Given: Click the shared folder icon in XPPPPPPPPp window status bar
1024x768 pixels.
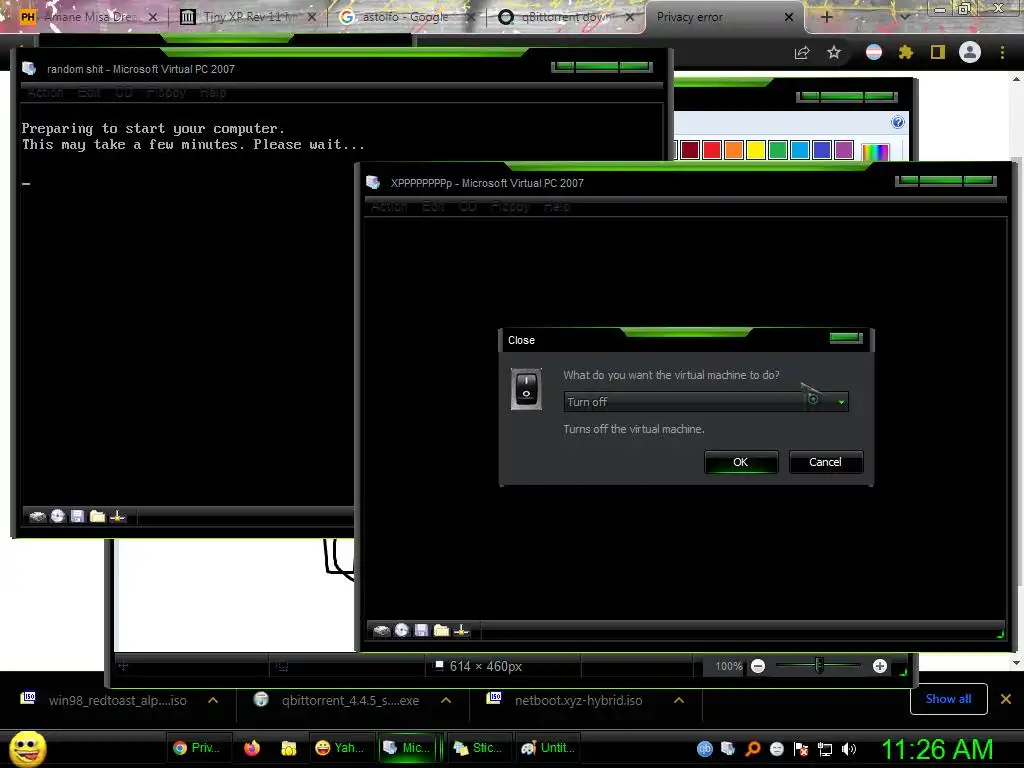Looking at the screenshot, I should [441, 630].
